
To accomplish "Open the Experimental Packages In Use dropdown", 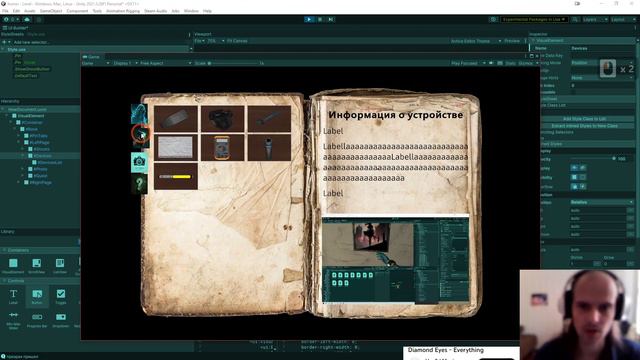I will tap(534, 19).
